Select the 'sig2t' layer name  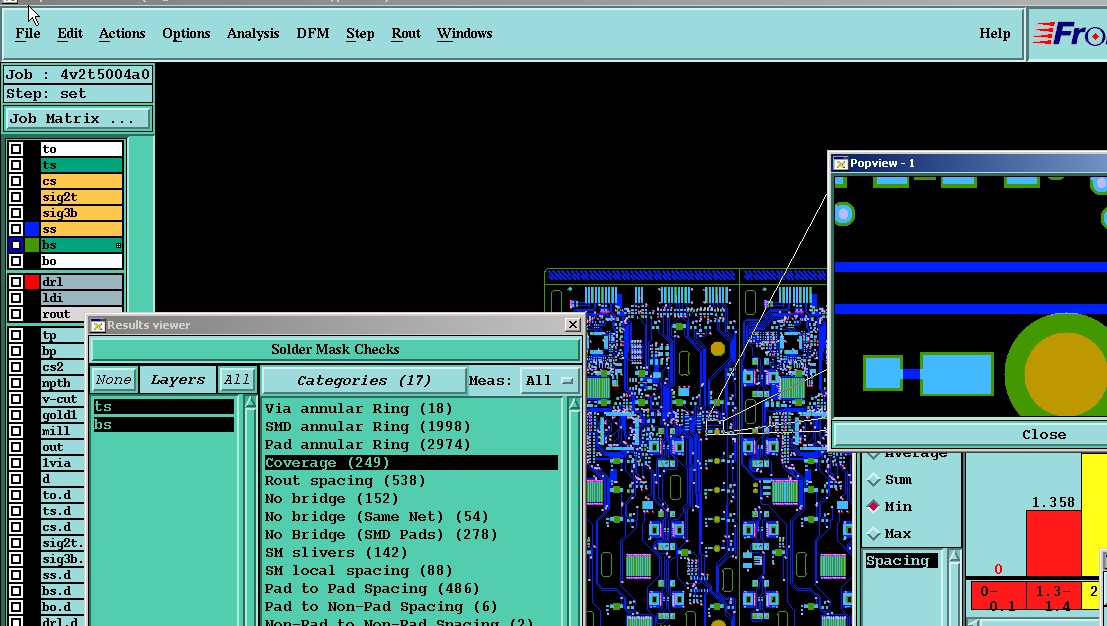coord(81,197)
